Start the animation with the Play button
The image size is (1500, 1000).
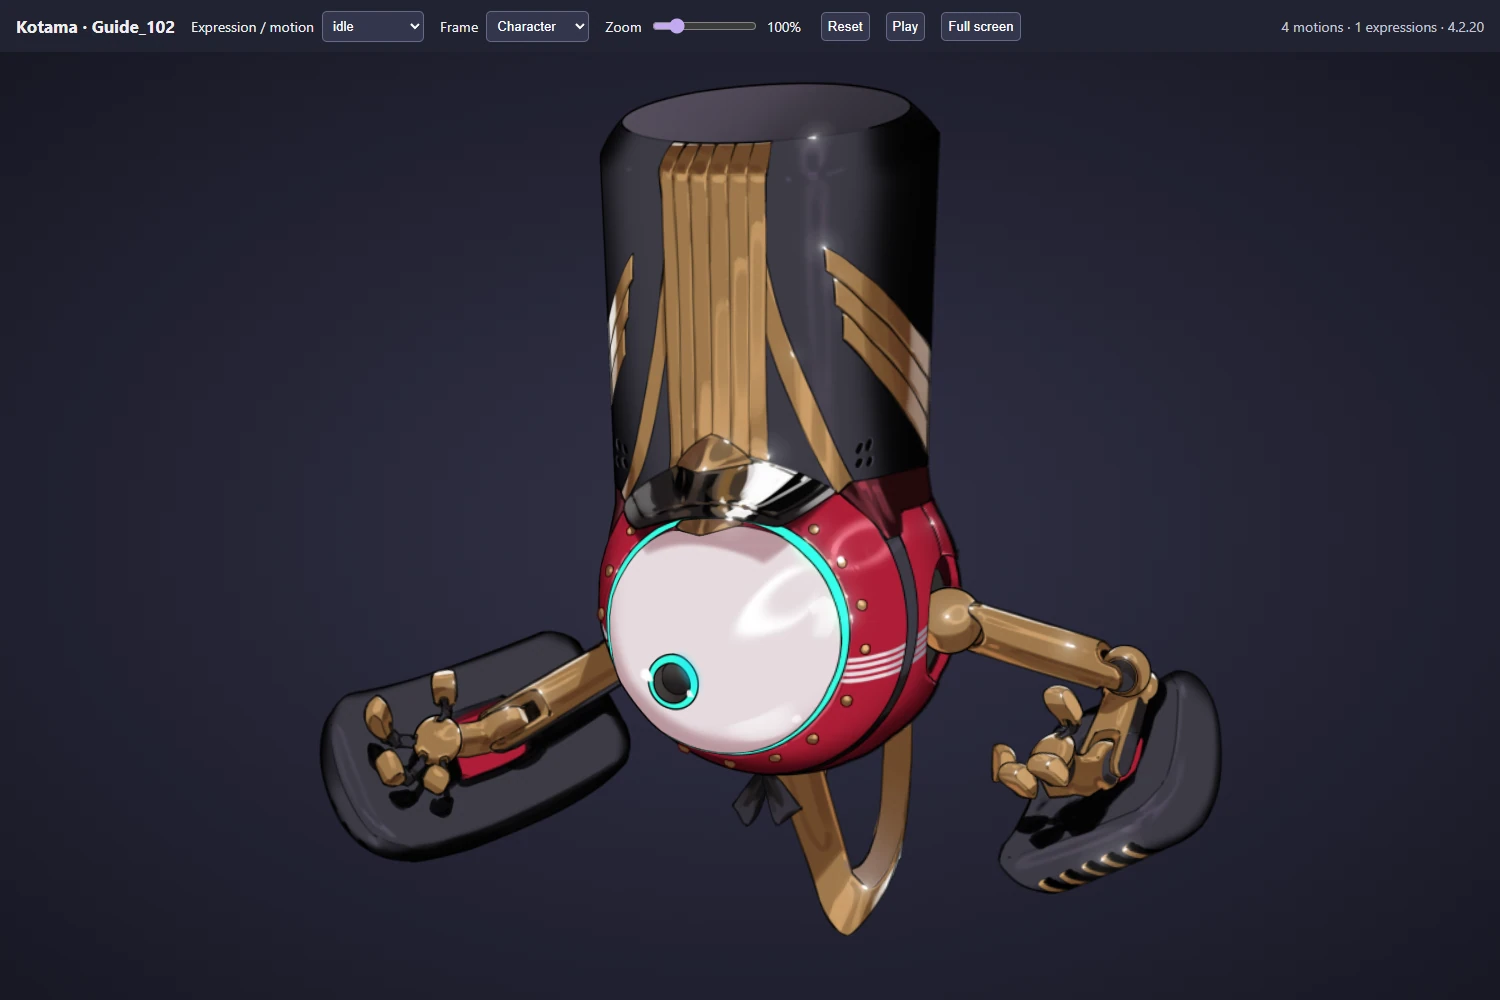point(905,27)
